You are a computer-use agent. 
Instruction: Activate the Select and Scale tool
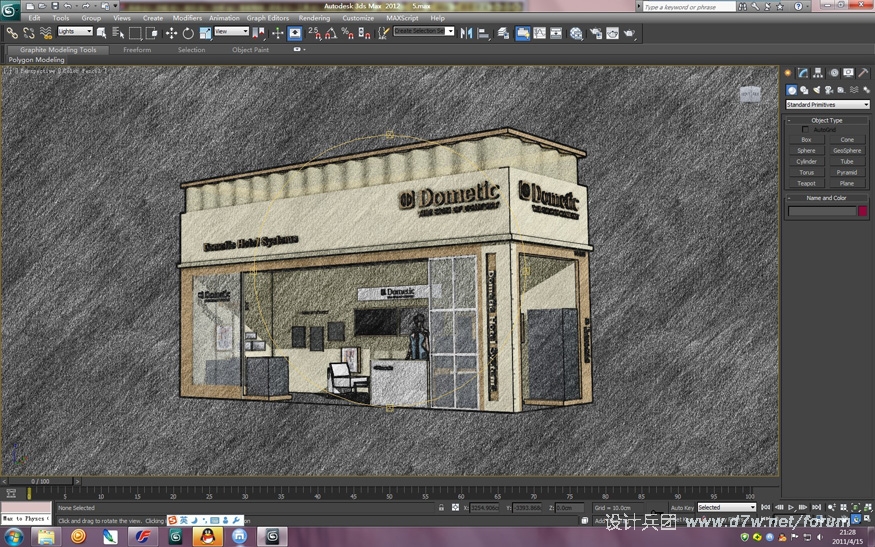coord(205,33)
